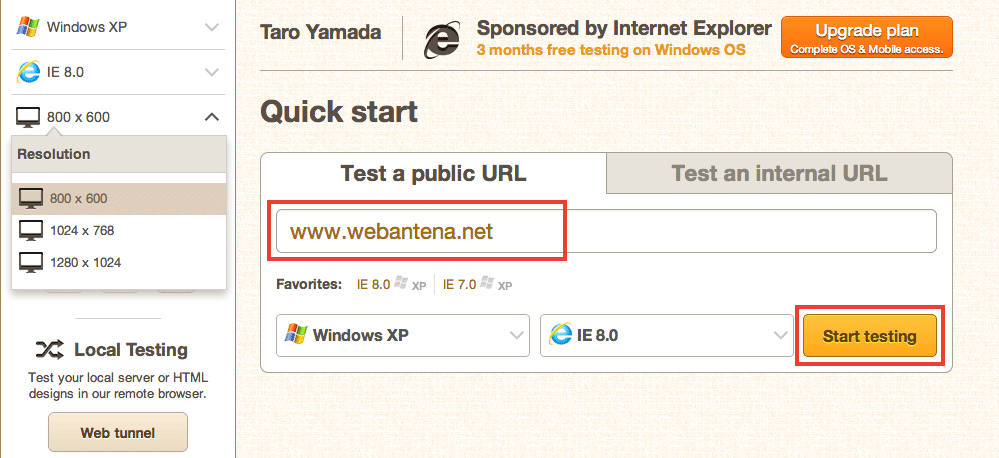This screenshot has height=458, width=999.
Task: Pick the 1280 x 1024 resolution
Action: click(119, 262)
